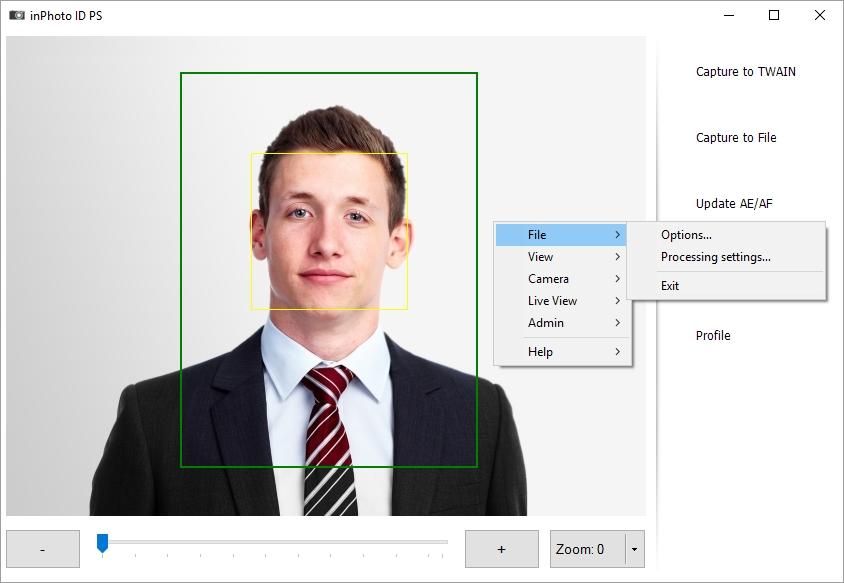The width and height of the screenshot is (844, 583).
Task: Close the inPhoto ID PS window
Action: point(819,15)
